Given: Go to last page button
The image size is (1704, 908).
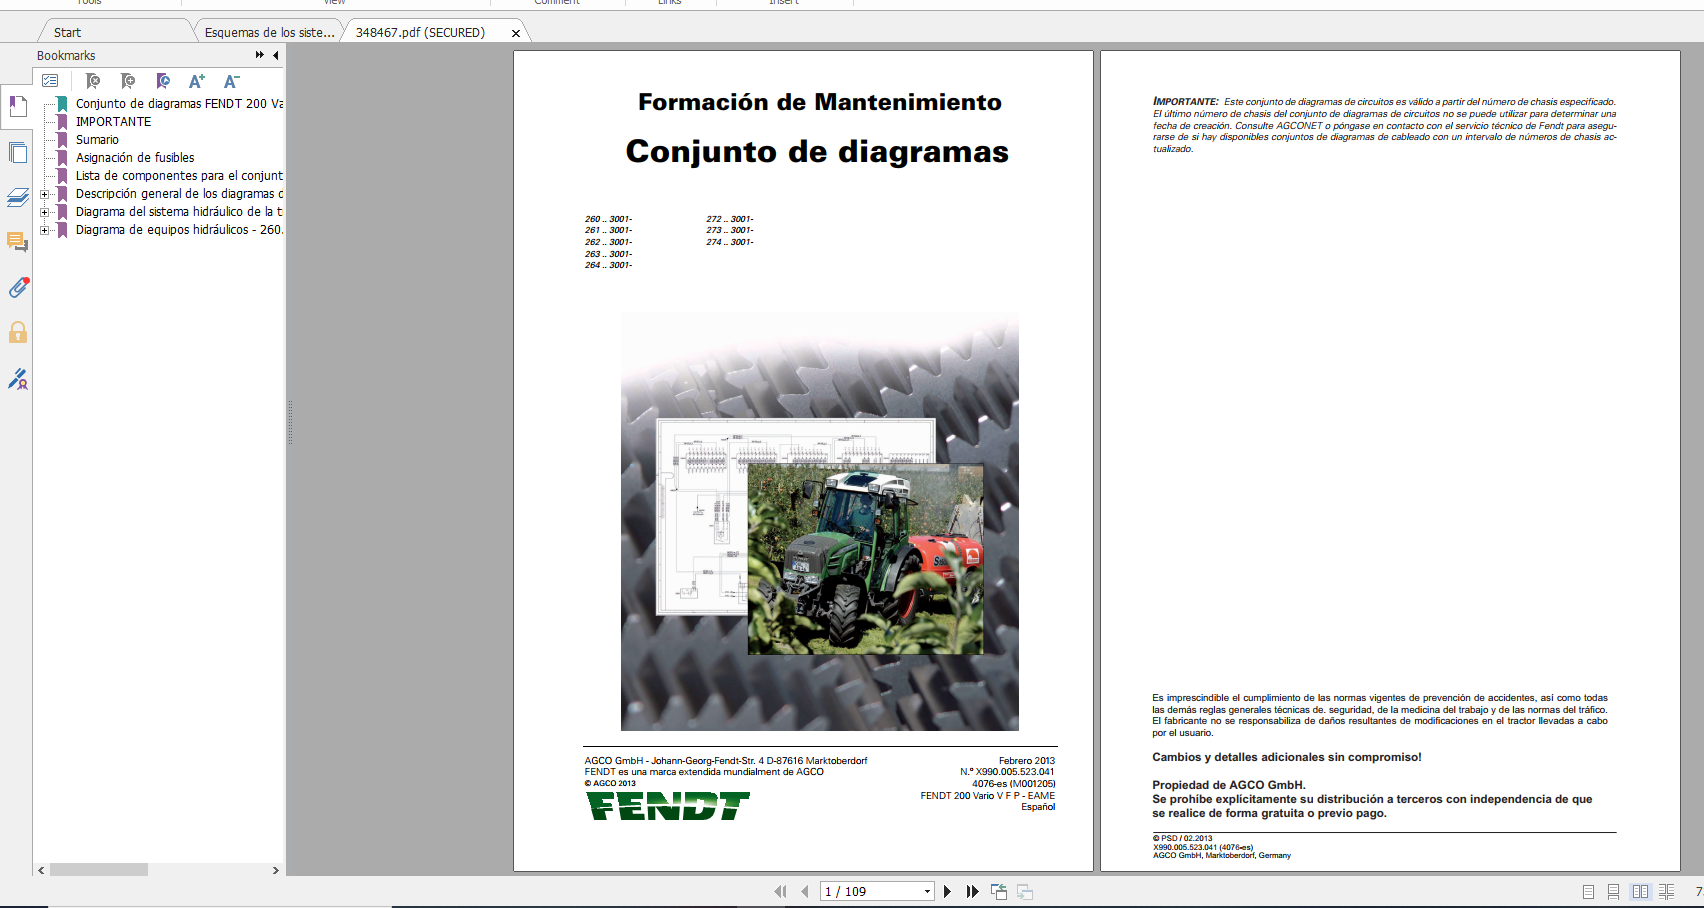Looking at the screenshot, I should pos(972,891).
